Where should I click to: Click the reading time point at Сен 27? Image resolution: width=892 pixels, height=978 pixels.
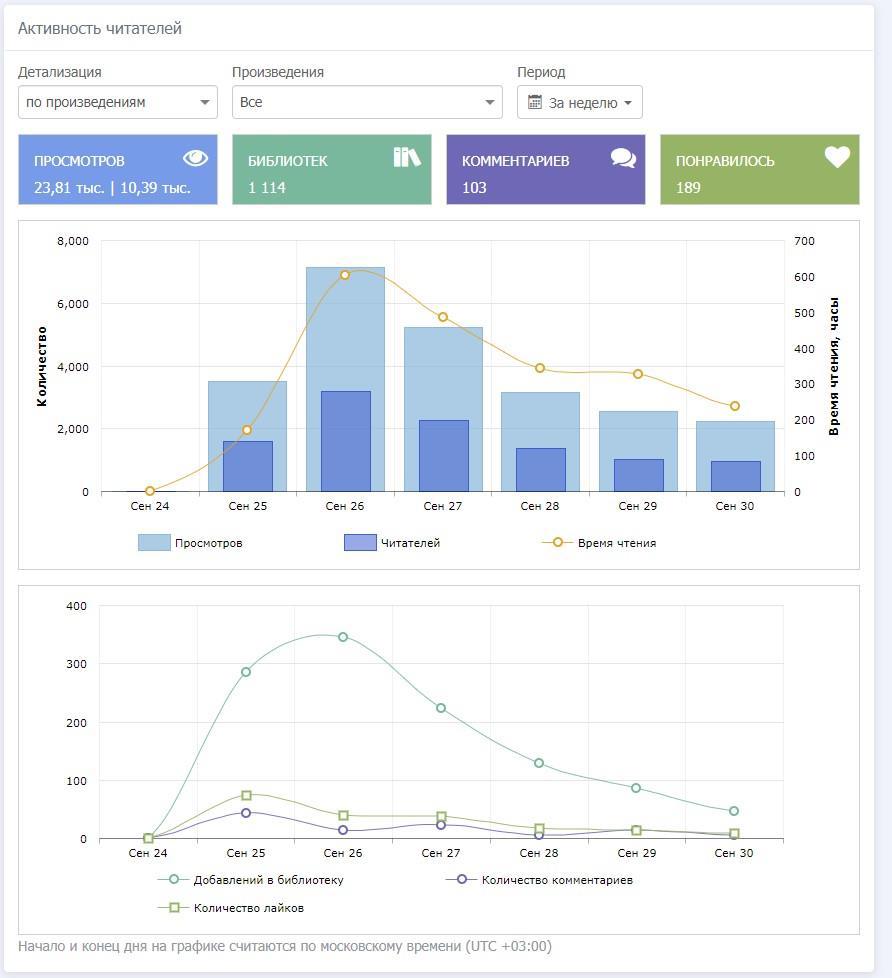coord(443,318)
